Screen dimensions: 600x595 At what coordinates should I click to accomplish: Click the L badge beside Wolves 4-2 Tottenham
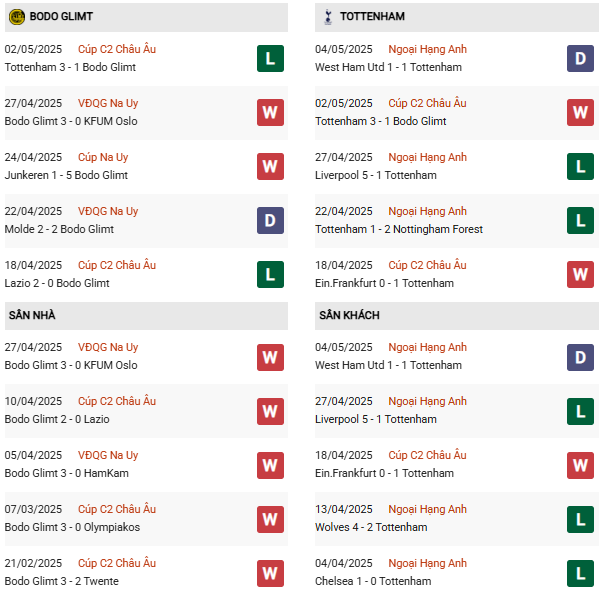click(x=581, y=518)
